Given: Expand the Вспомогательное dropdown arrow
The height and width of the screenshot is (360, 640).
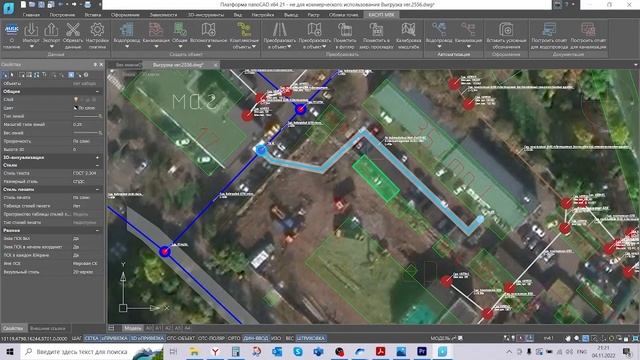Looking at the screenshot, I should 208,47.
